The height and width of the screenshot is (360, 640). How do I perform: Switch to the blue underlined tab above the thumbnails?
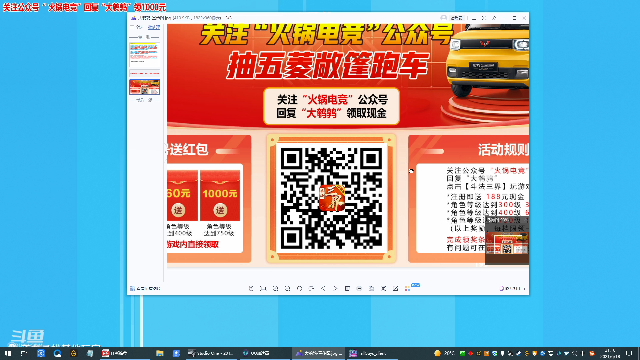154,27
